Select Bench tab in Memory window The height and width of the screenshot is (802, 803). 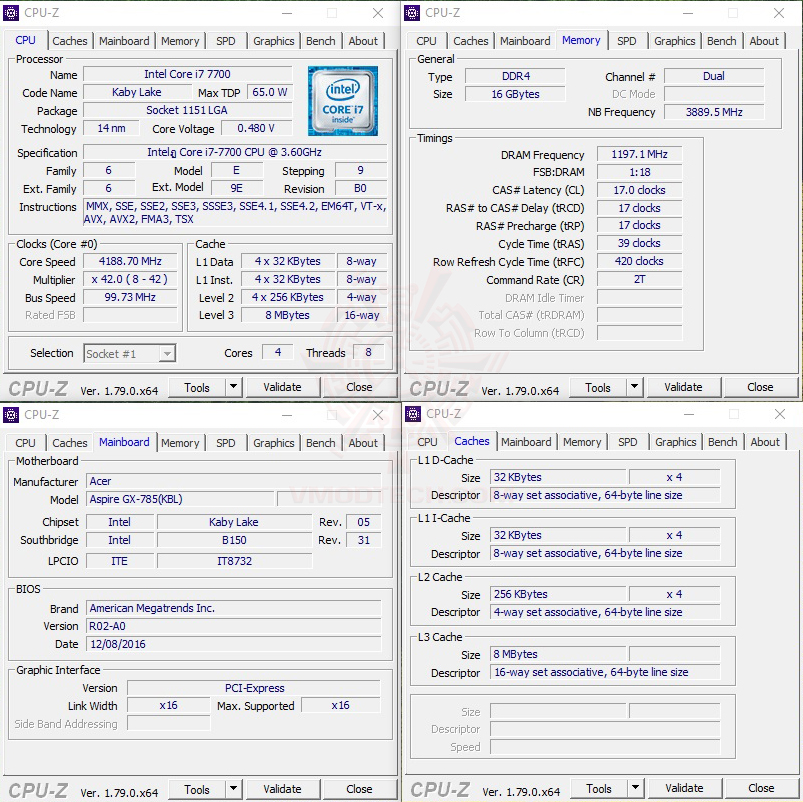[722, 41]
